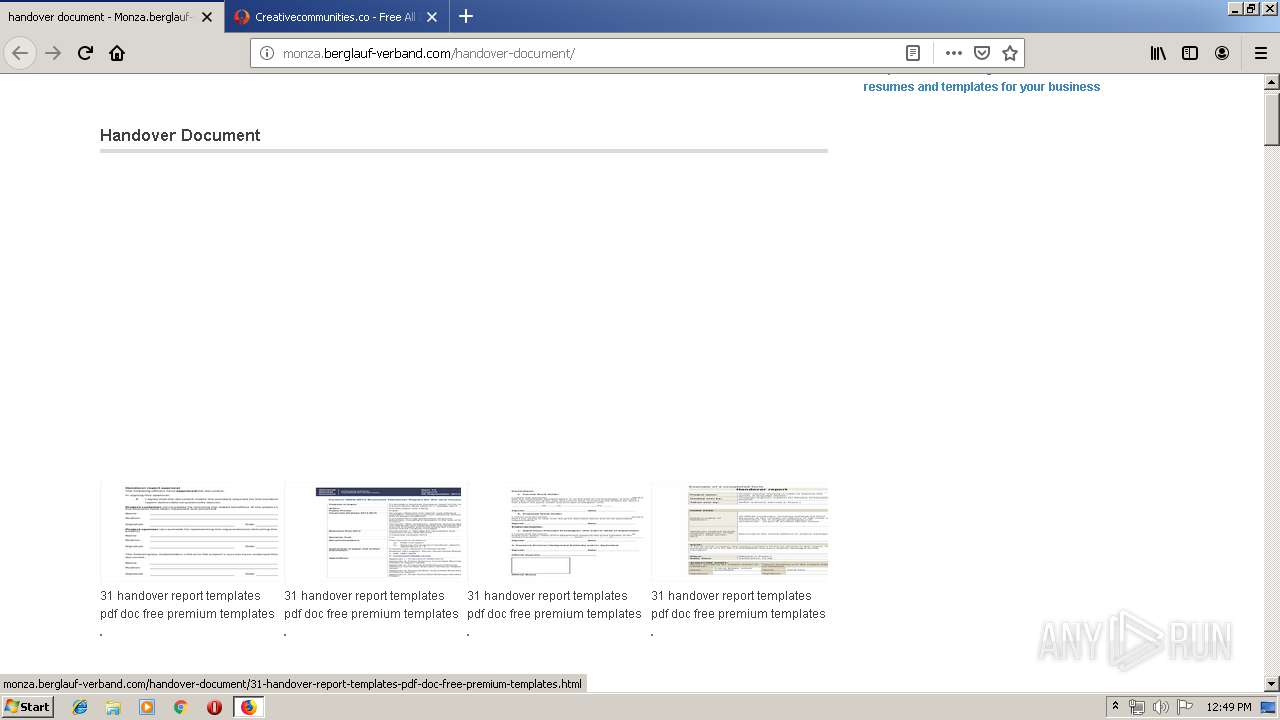Click the forward navigation arrow

(53, 53)
